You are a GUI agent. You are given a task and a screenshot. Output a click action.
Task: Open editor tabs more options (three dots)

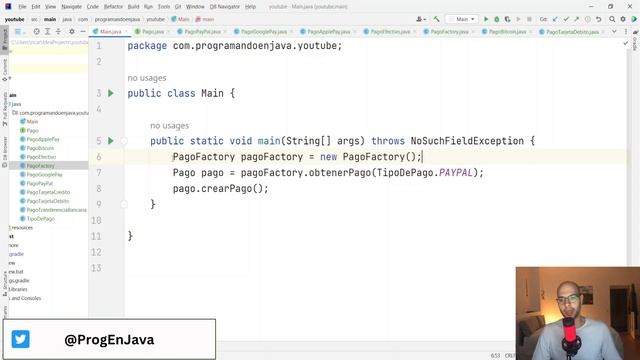pos(626,31)
